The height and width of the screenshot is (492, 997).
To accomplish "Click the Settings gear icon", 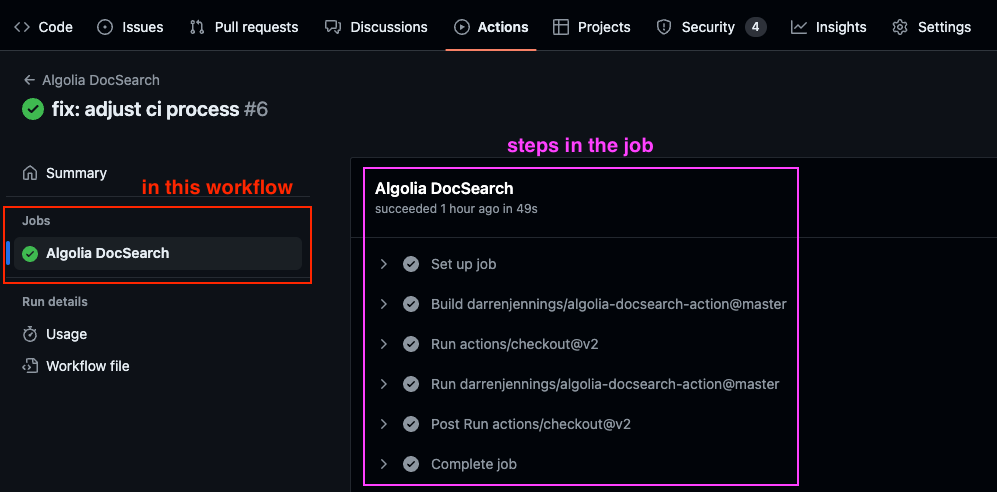I will [900, 27].
